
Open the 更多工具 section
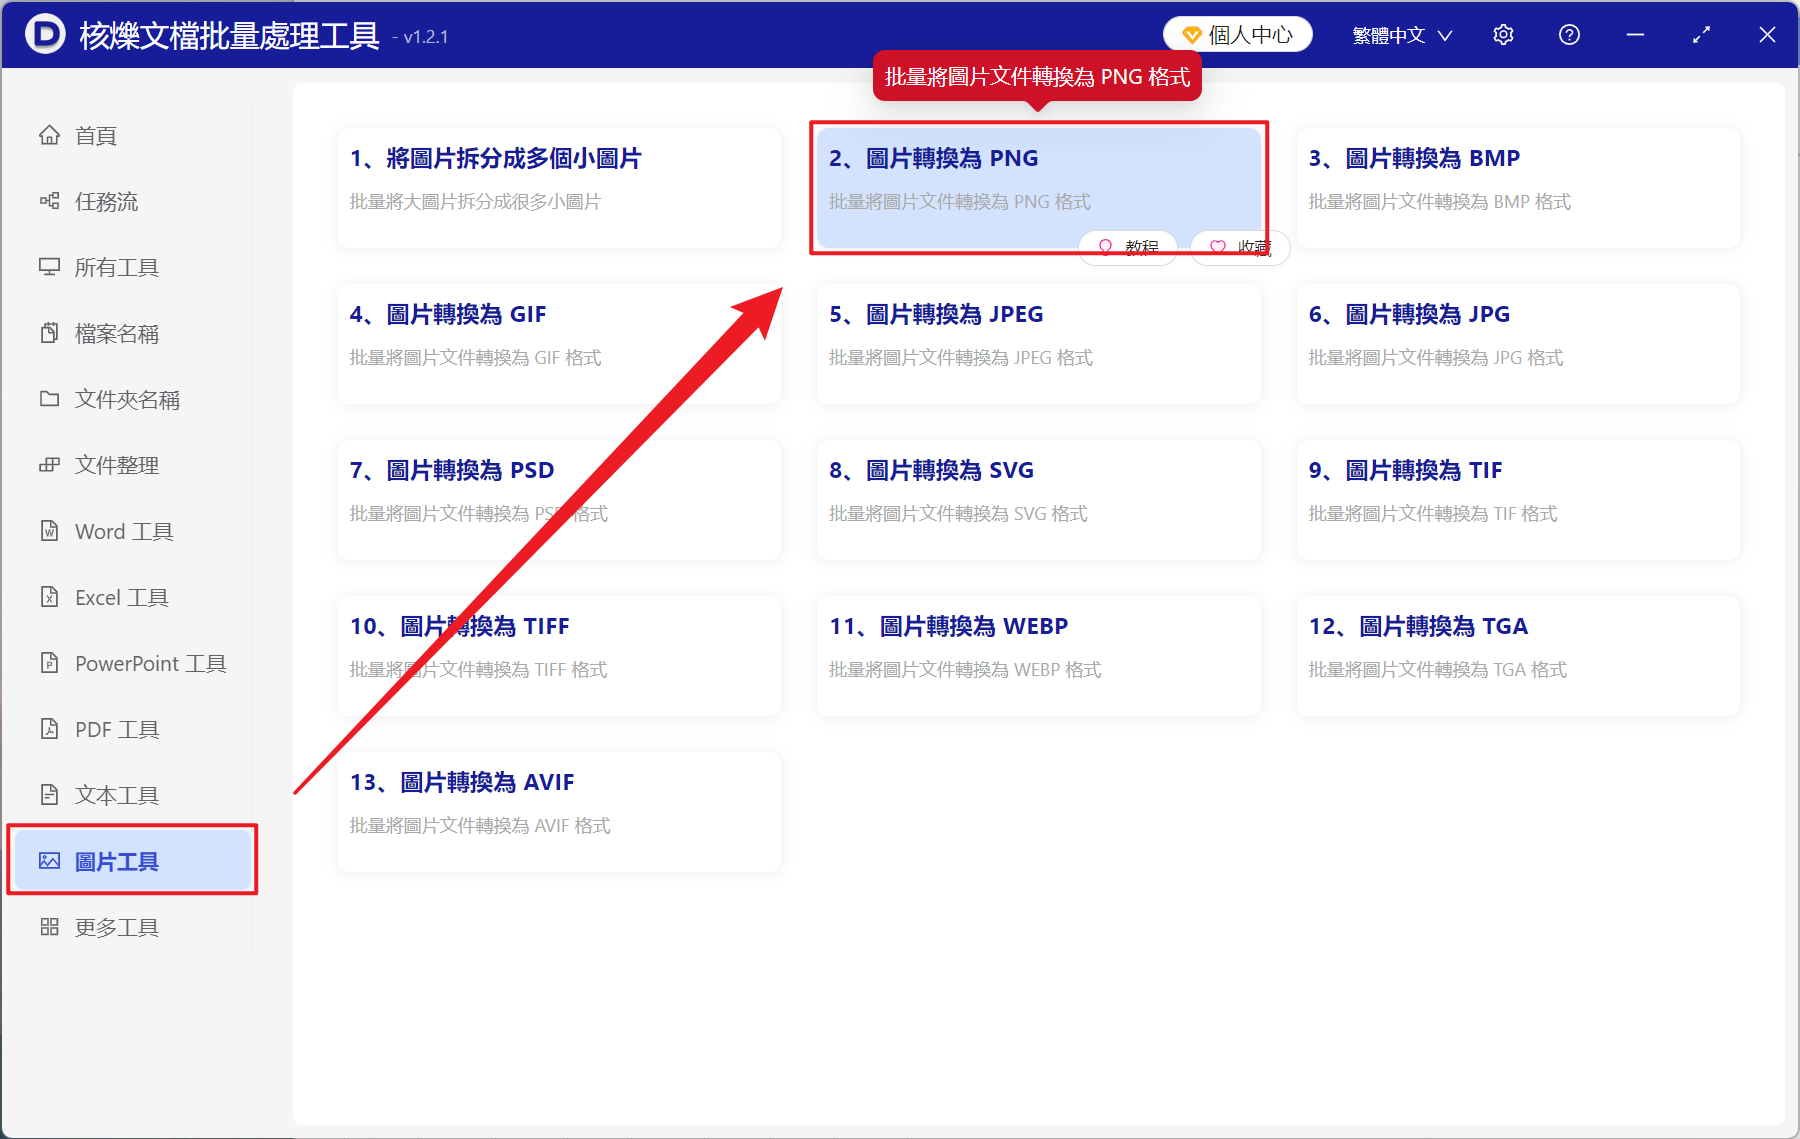tap(116, 927)
